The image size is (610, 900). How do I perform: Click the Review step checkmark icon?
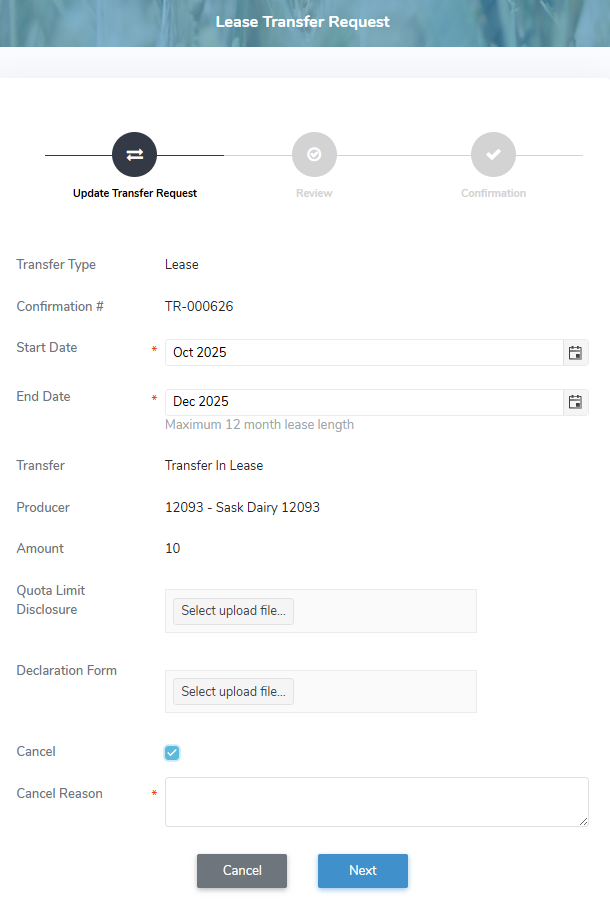click(314, 154)
